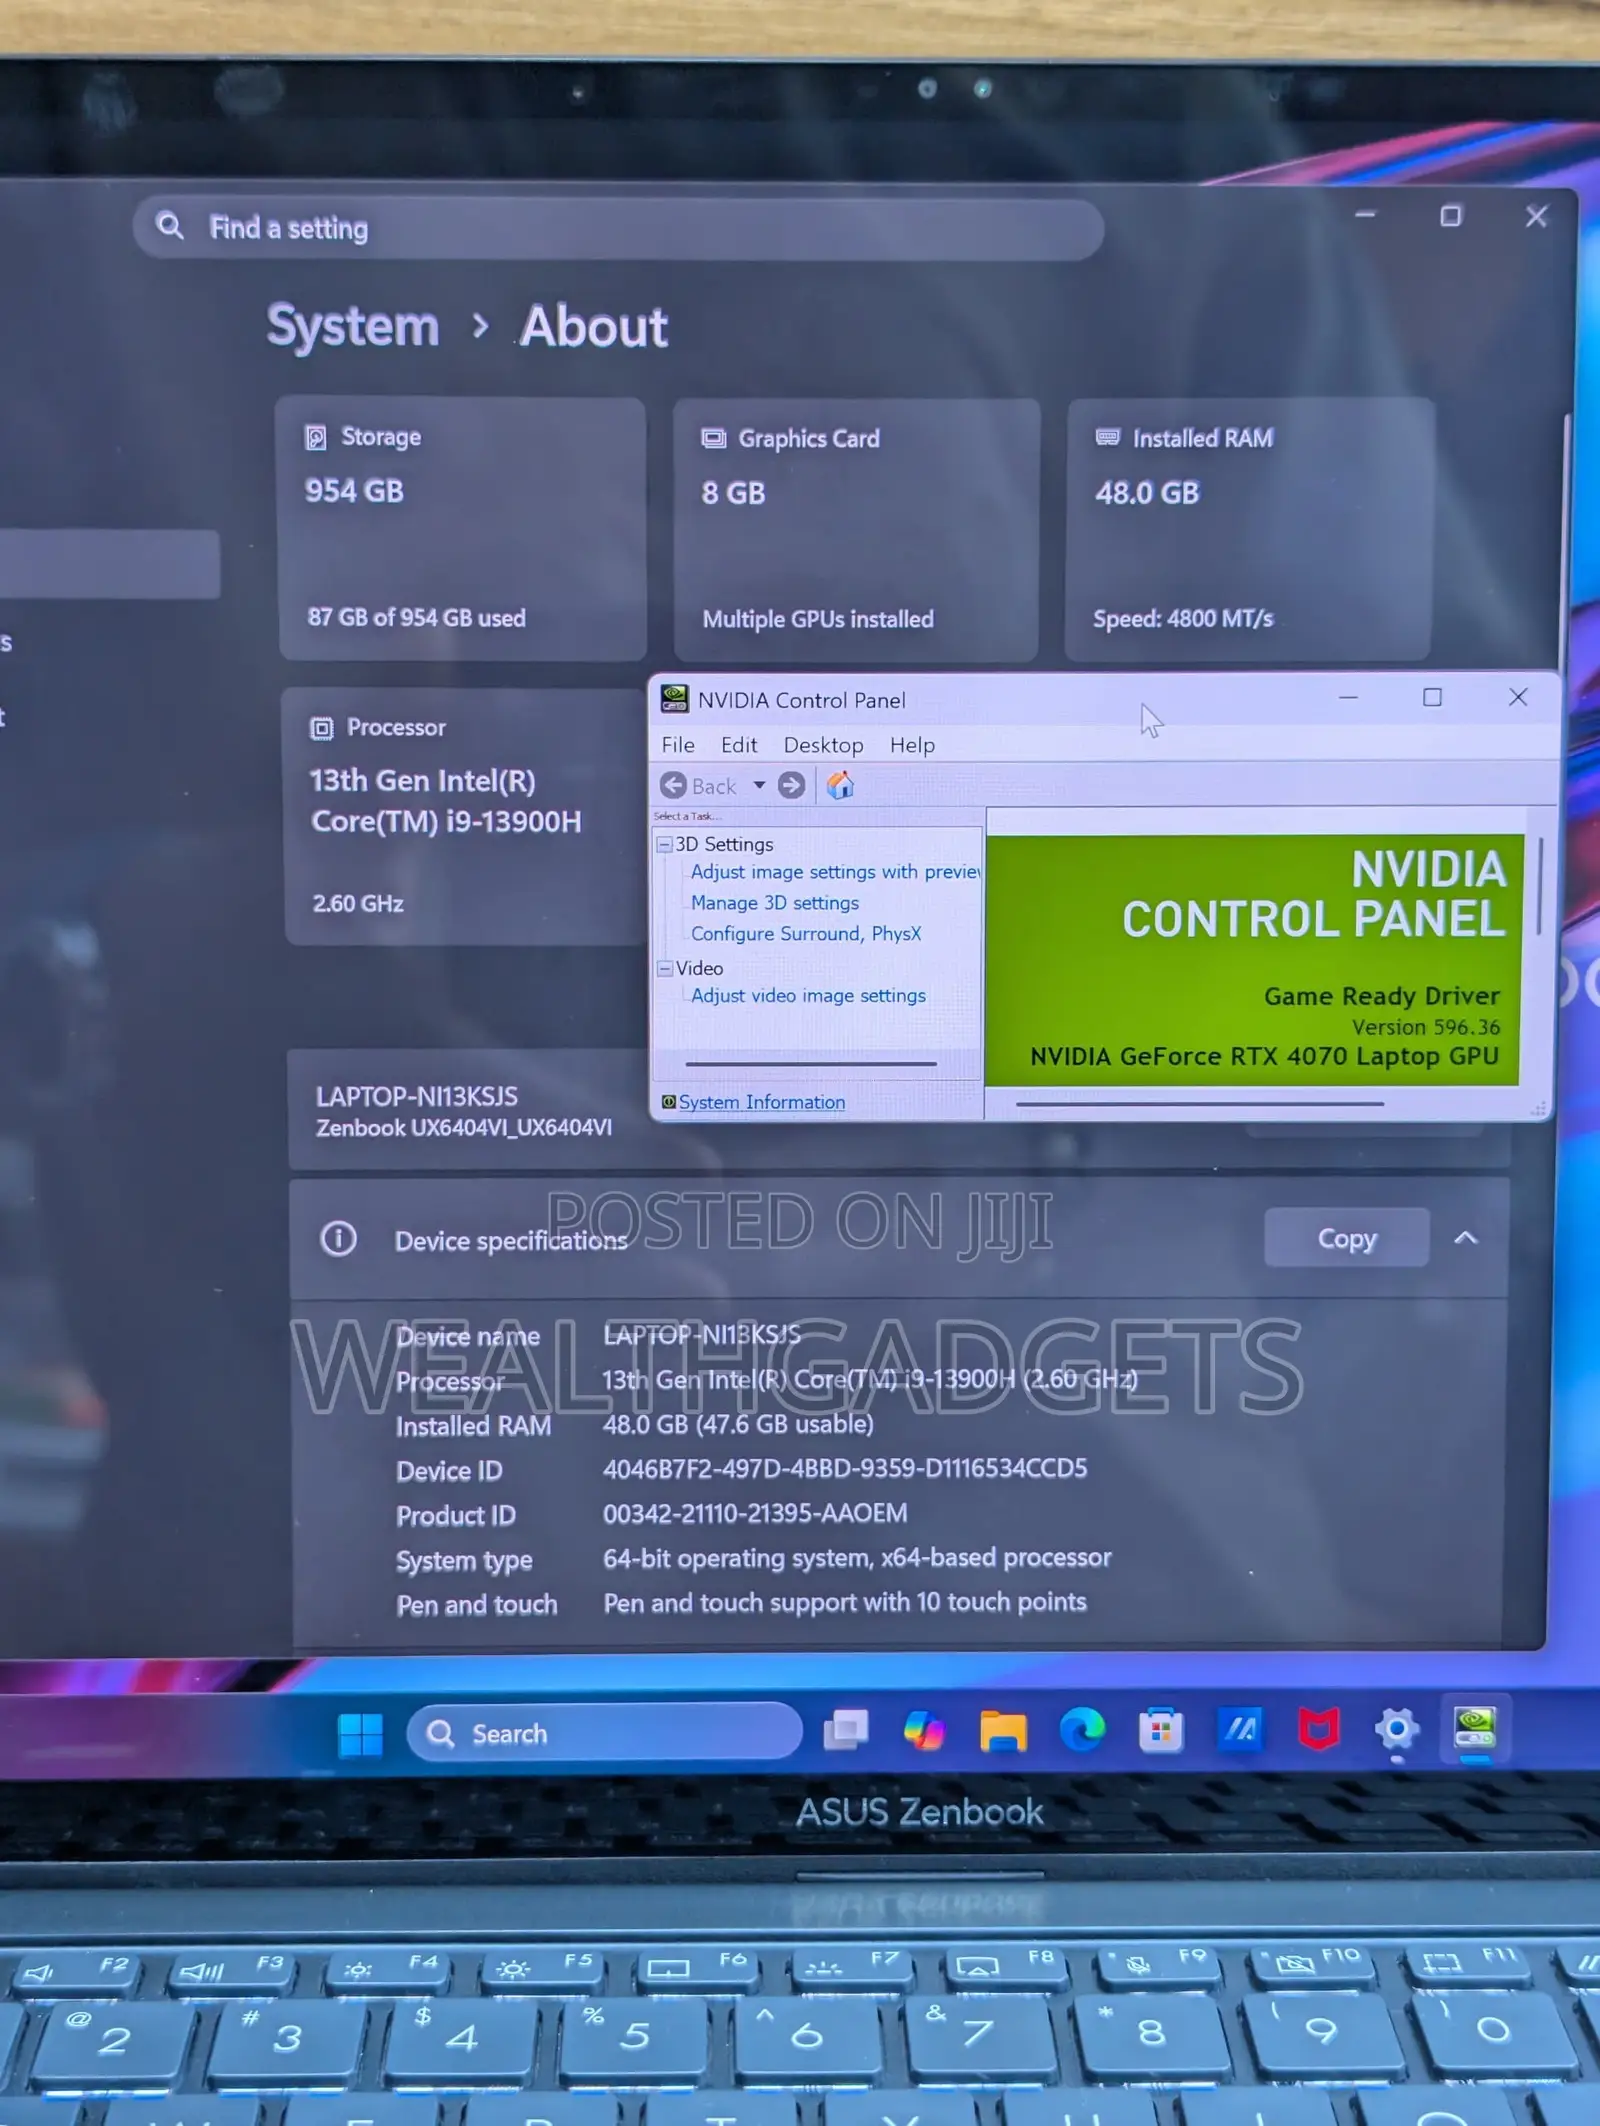Collapse the 3D Settings tree node
This screenshot has width=1600, height=2126.
tap(664, 845)
